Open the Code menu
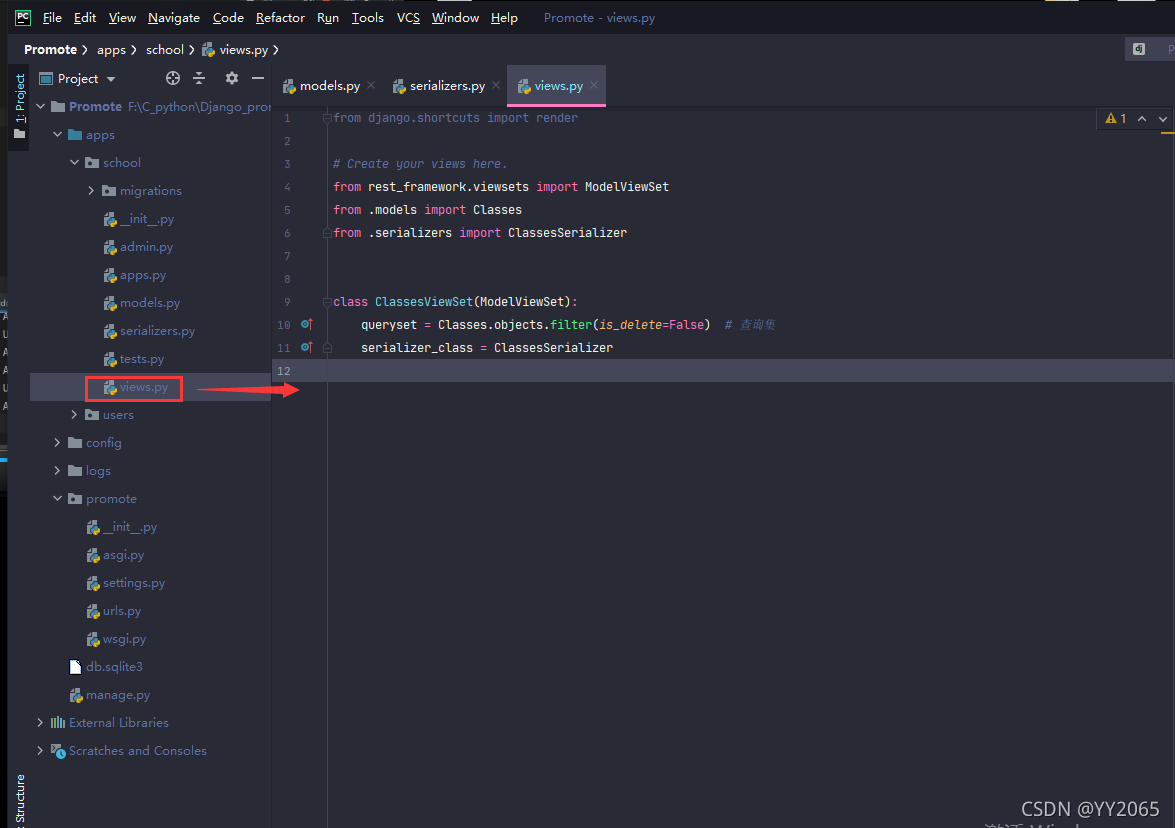The width and height of the screenshot is (1175, 828). 228,17
